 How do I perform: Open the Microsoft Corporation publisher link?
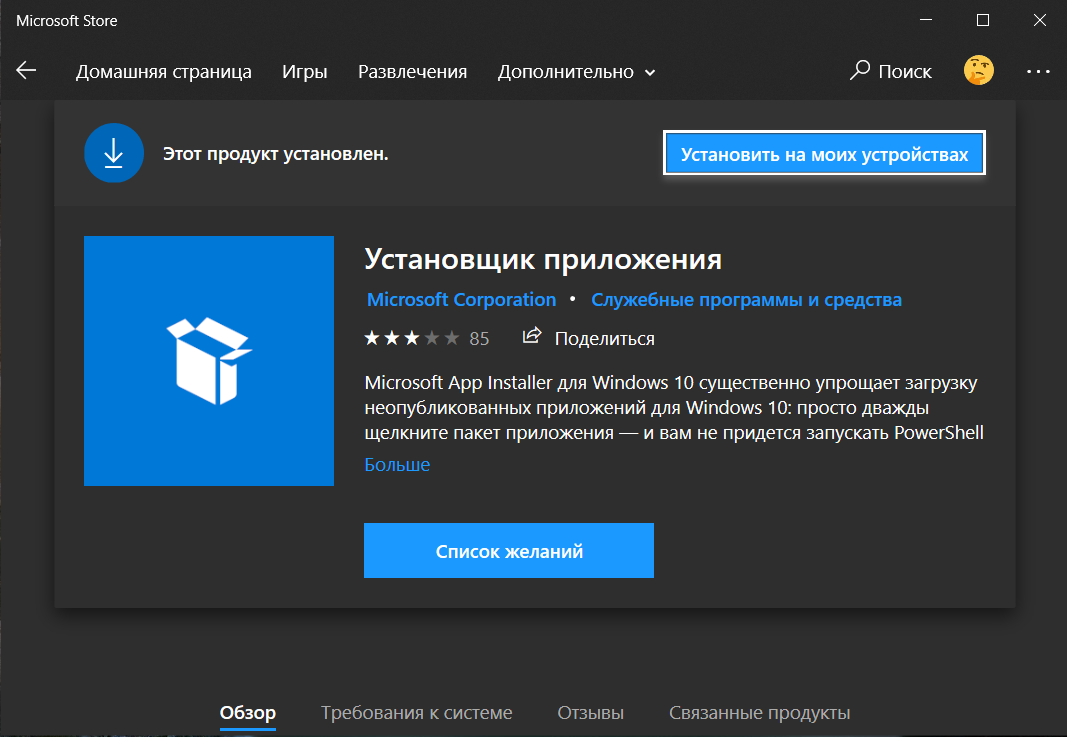click(461, 299)
